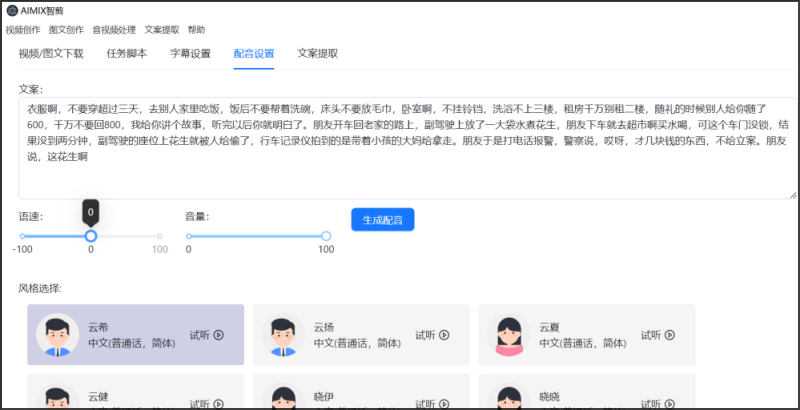Select the 云希 voice avatar

(57, 335)
